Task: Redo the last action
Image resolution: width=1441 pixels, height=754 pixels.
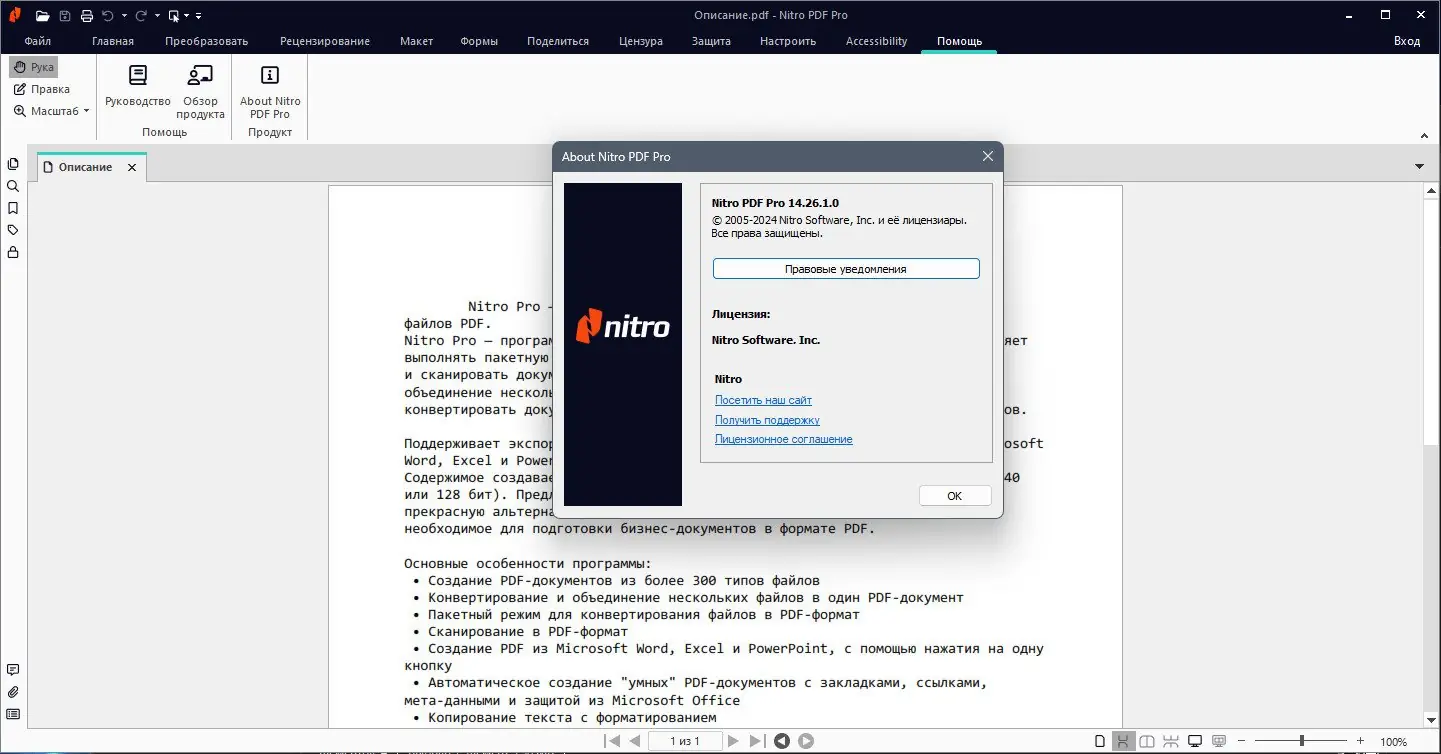Action: [141, 15]
